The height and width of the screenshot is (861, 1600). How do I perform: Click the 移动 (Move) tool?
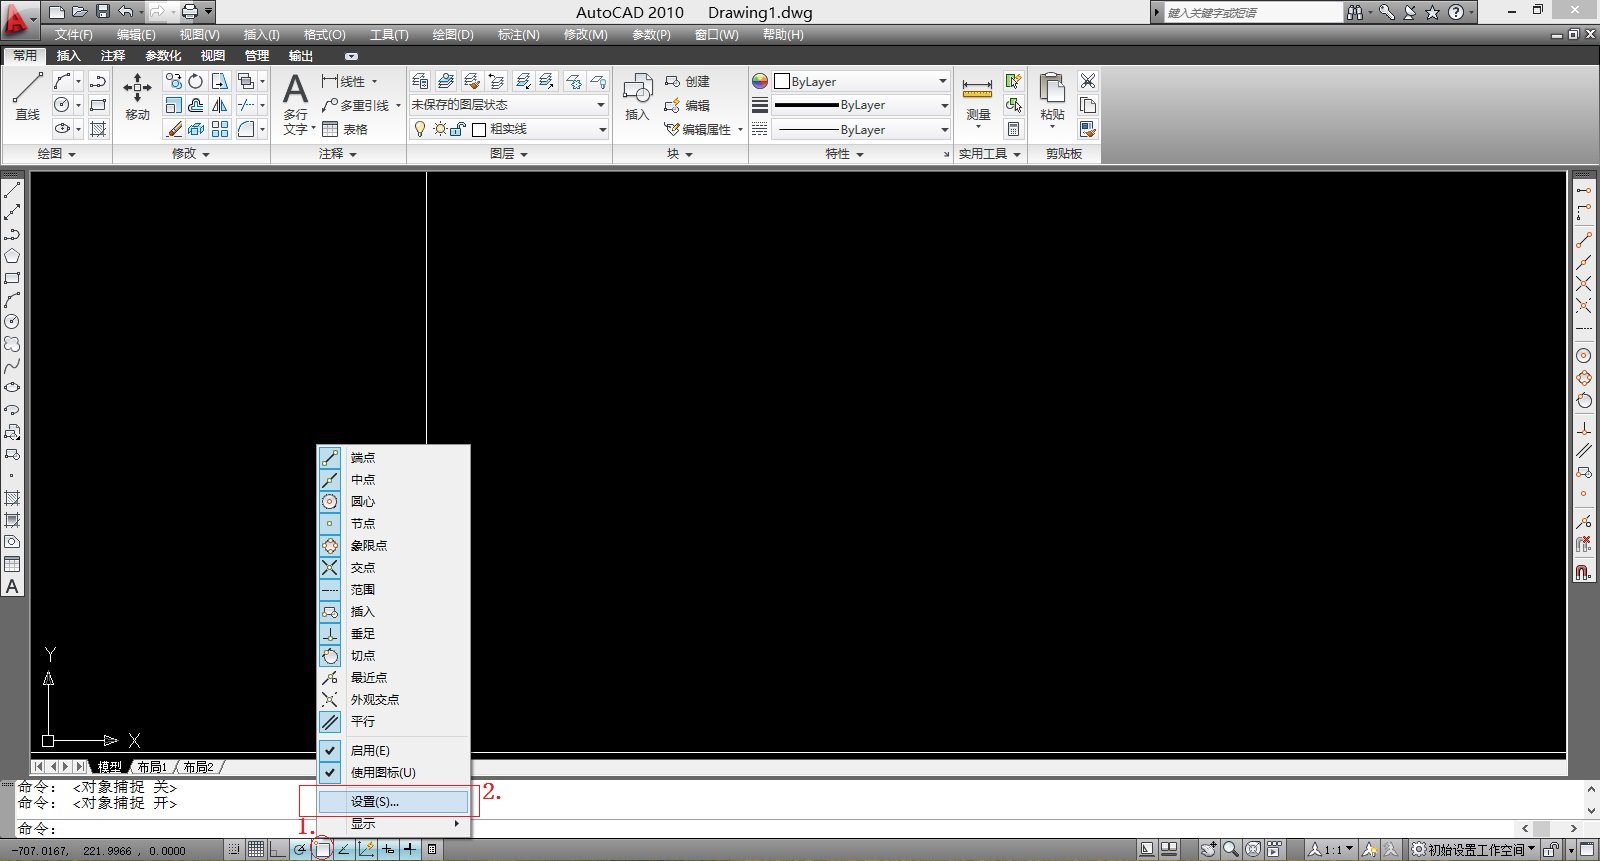point(137,96)
